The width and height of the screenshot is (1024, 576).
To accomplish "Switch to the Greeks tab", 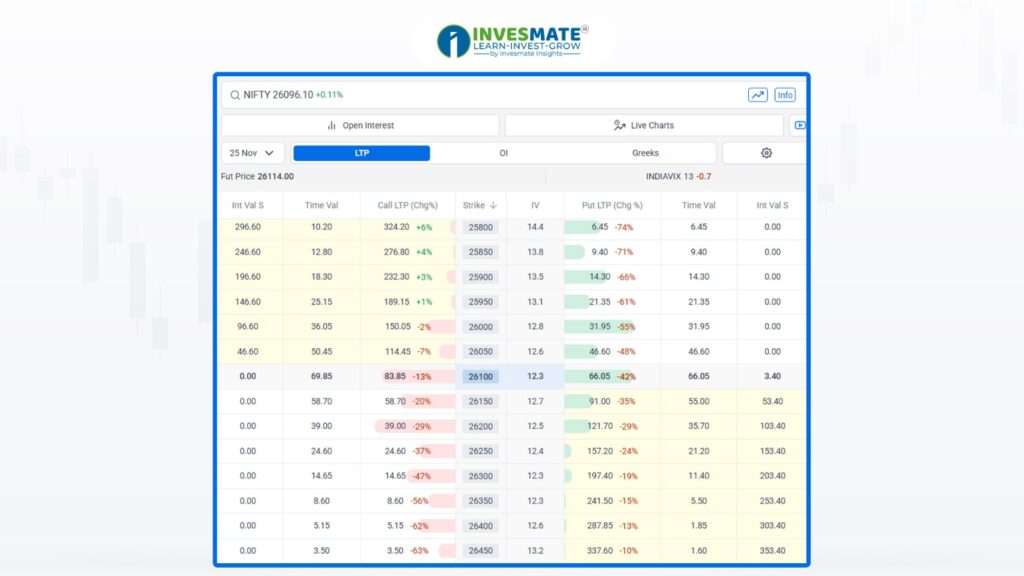I will (x=645, y=153).
